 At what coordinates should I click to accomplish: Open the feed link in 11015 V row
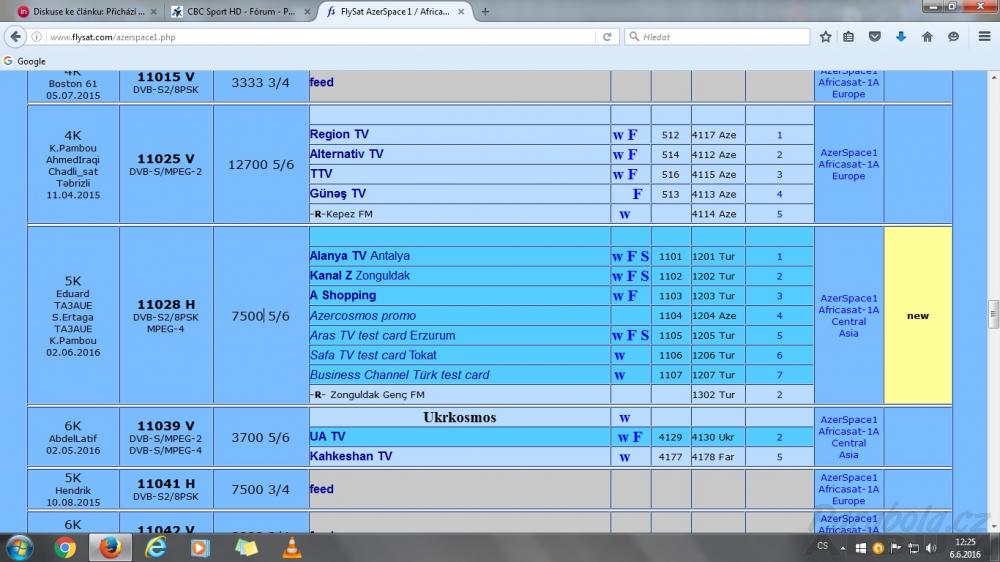pos(321,82)
